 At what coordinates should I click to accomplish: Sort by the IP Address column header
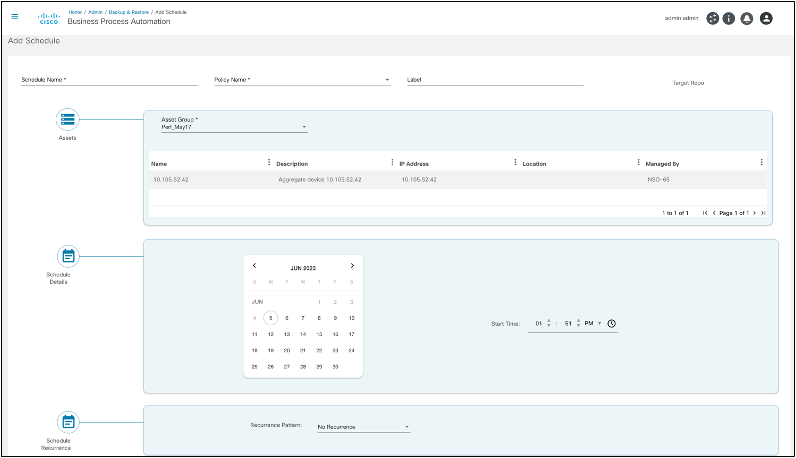414,164
